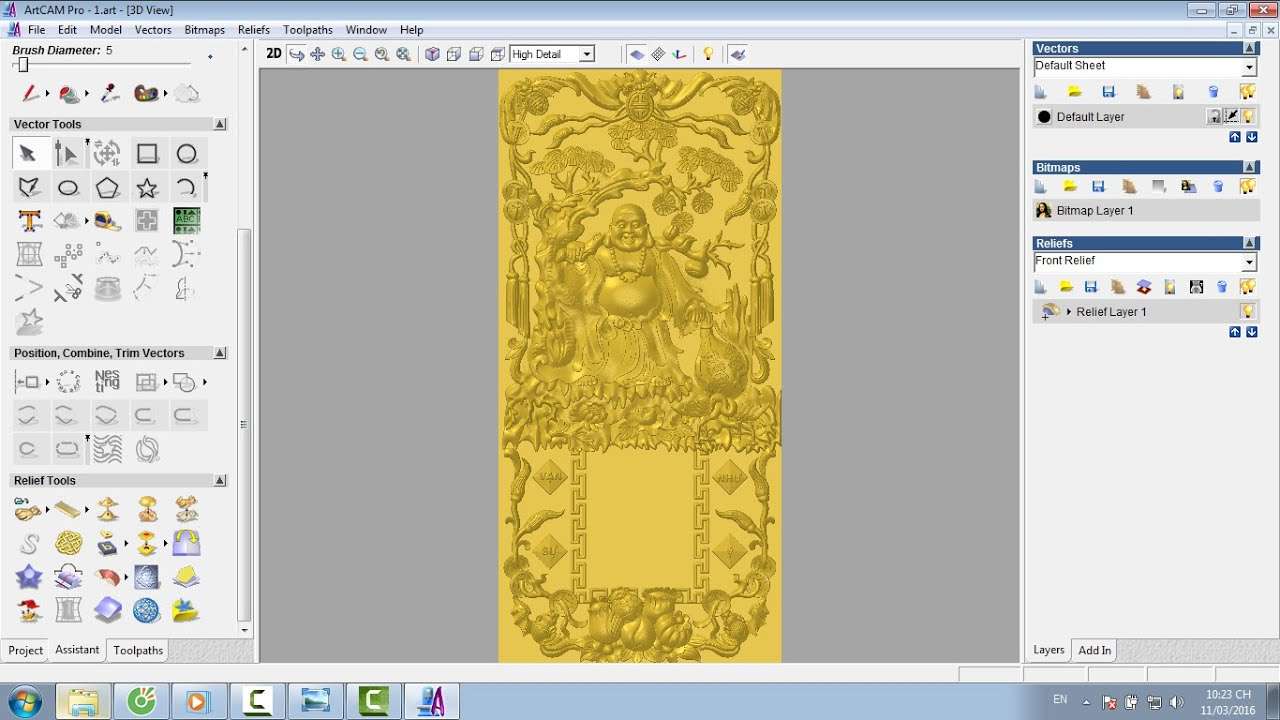Move relief layer down arrow
The width and height of the screenshot is (1280, 720).
point(1251,332)
